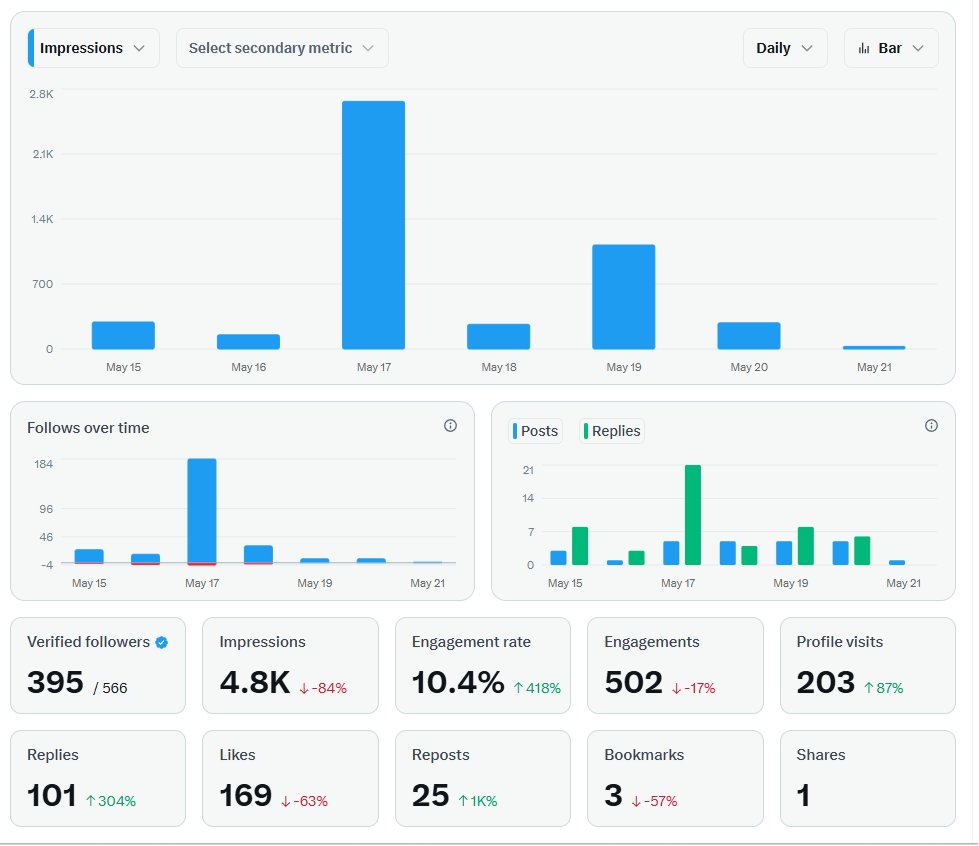Click the verified badge next to Verified followers

pyautogui.click(x=162, y=642)
